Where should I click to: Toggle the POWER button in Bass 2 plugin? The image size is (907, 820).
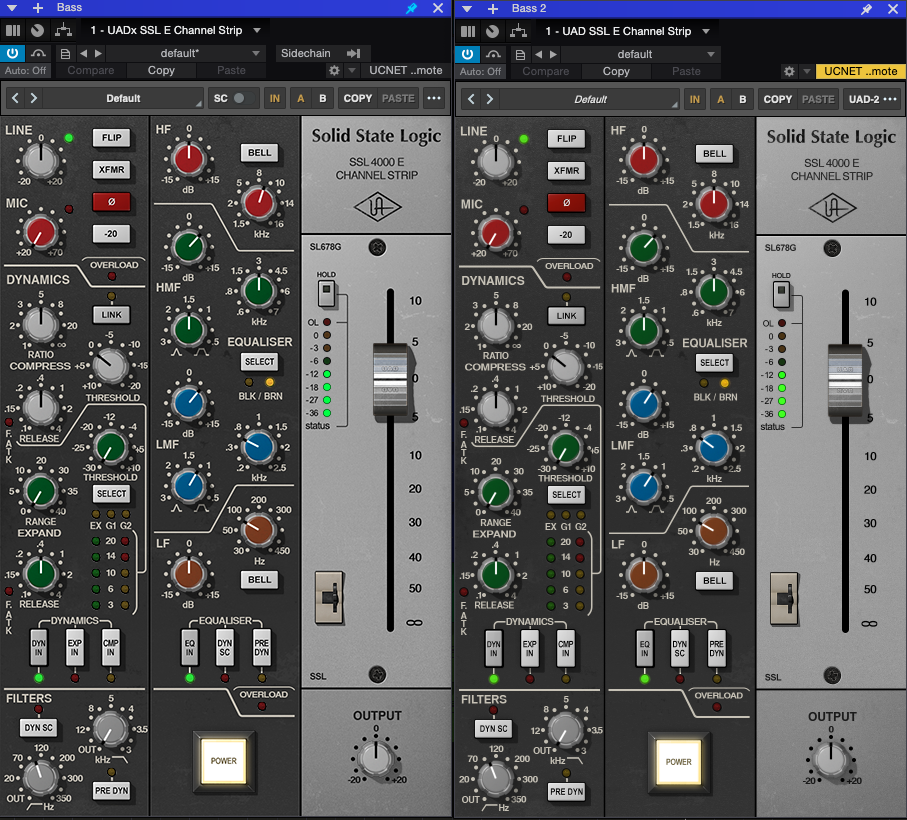pos(679,762)
